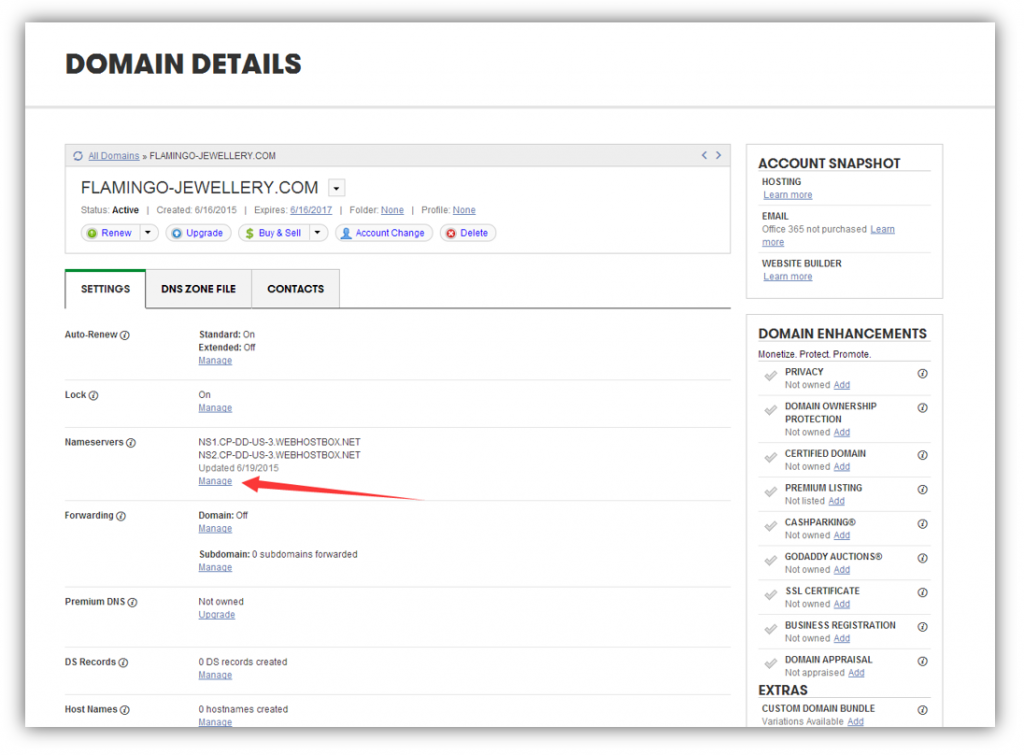Manage Auto-Renew settings link
Viewport: 1024px width, 755px height.
[x=216, y=361]
